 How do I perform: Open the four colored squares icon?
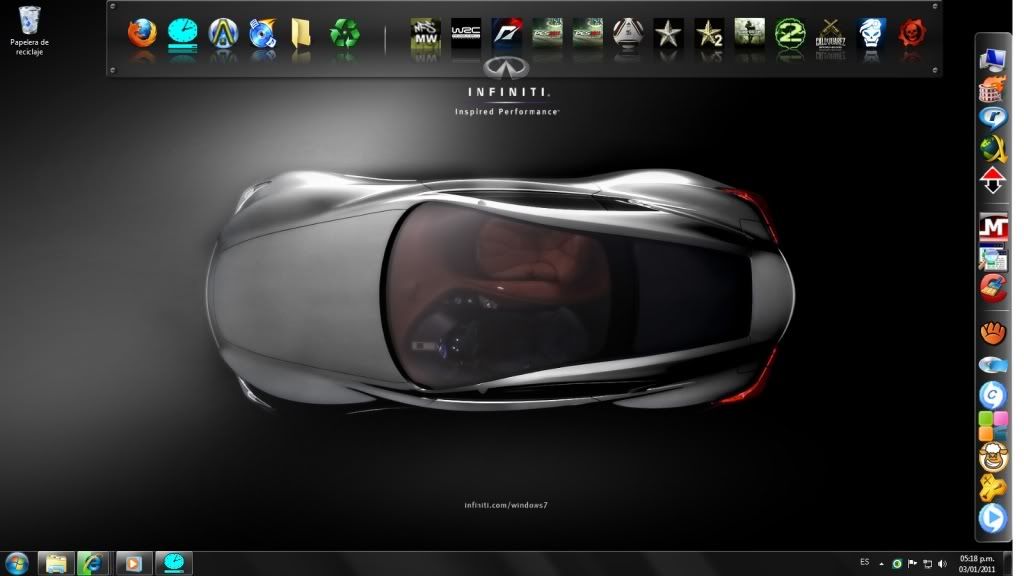coord(993,426)
